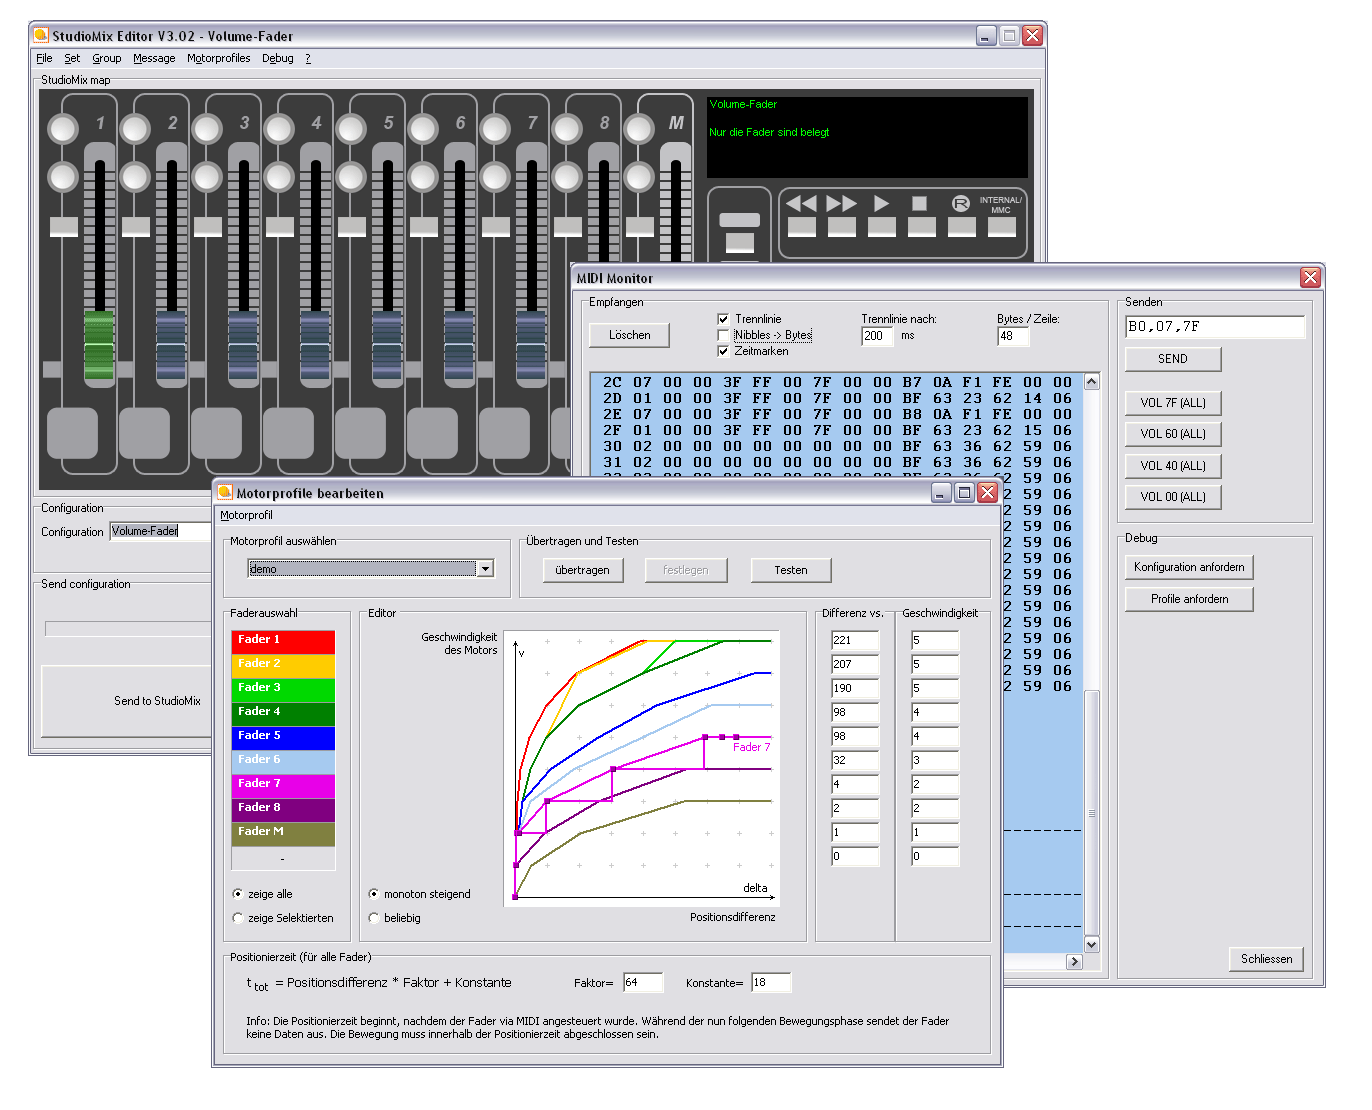Open the Group menu
The width and height of the screenshot is (1372, 1110).
[107, 58]
